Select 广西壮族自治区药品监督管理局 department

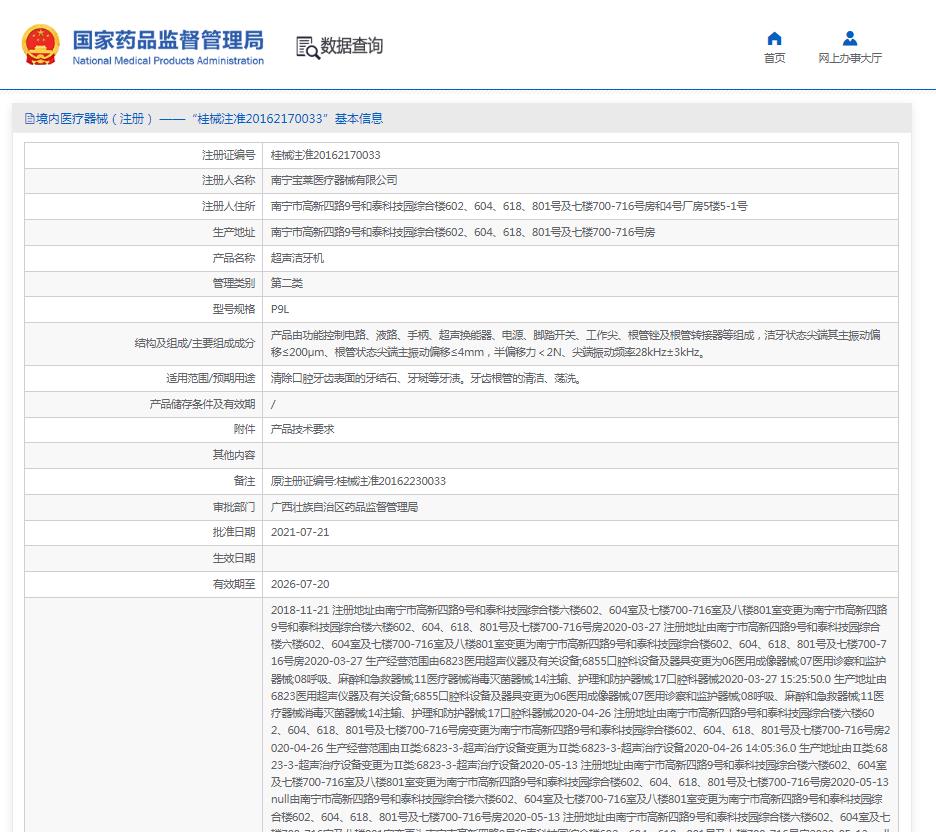pos(344,507)
